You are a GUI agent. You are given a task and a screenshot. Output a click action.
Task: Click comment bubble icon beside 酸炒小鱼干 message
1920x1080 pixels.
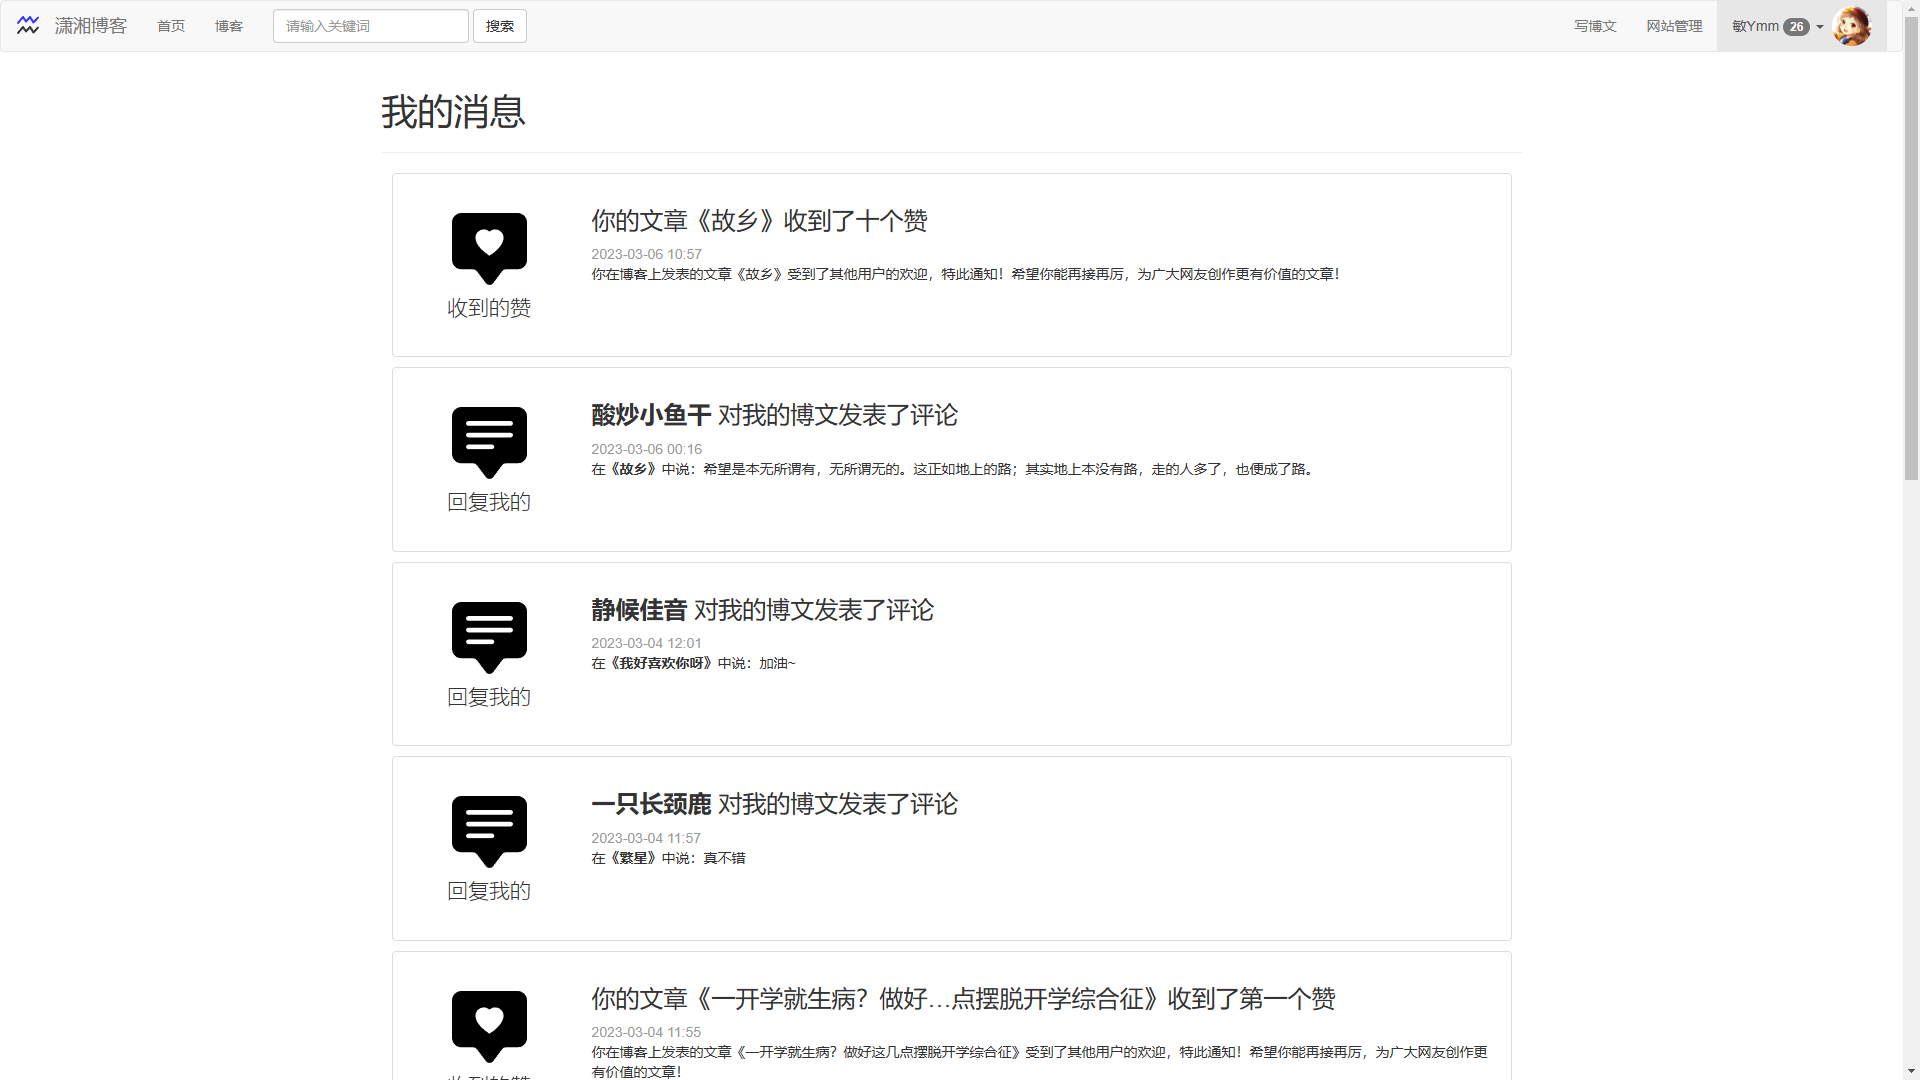point(489,441)
